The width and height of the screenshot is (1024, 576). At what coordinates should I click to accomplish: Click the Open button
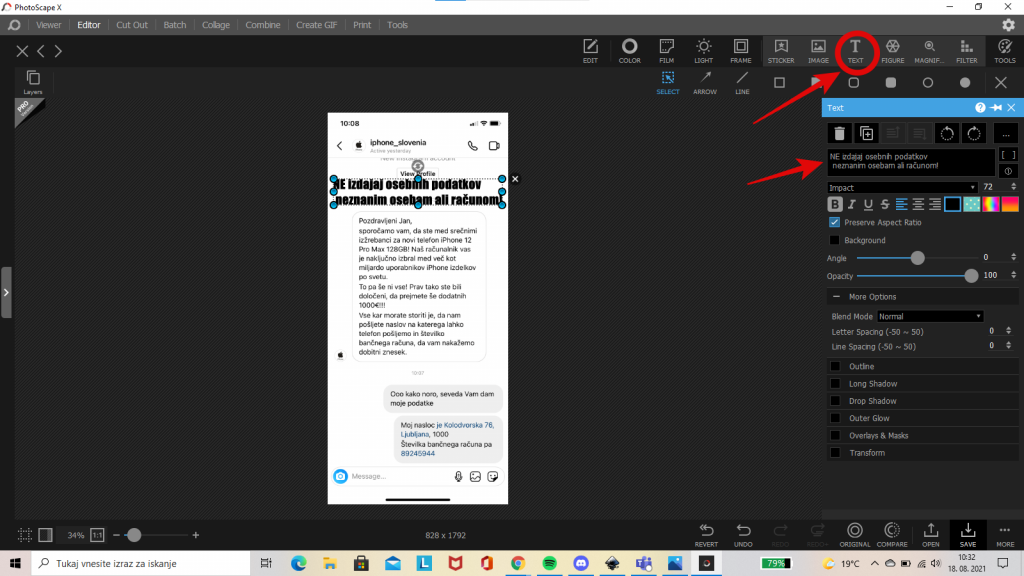click(931, 535)
